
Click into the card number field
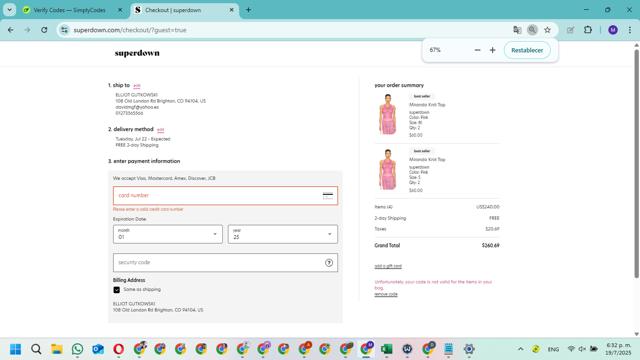coord(225,196)
